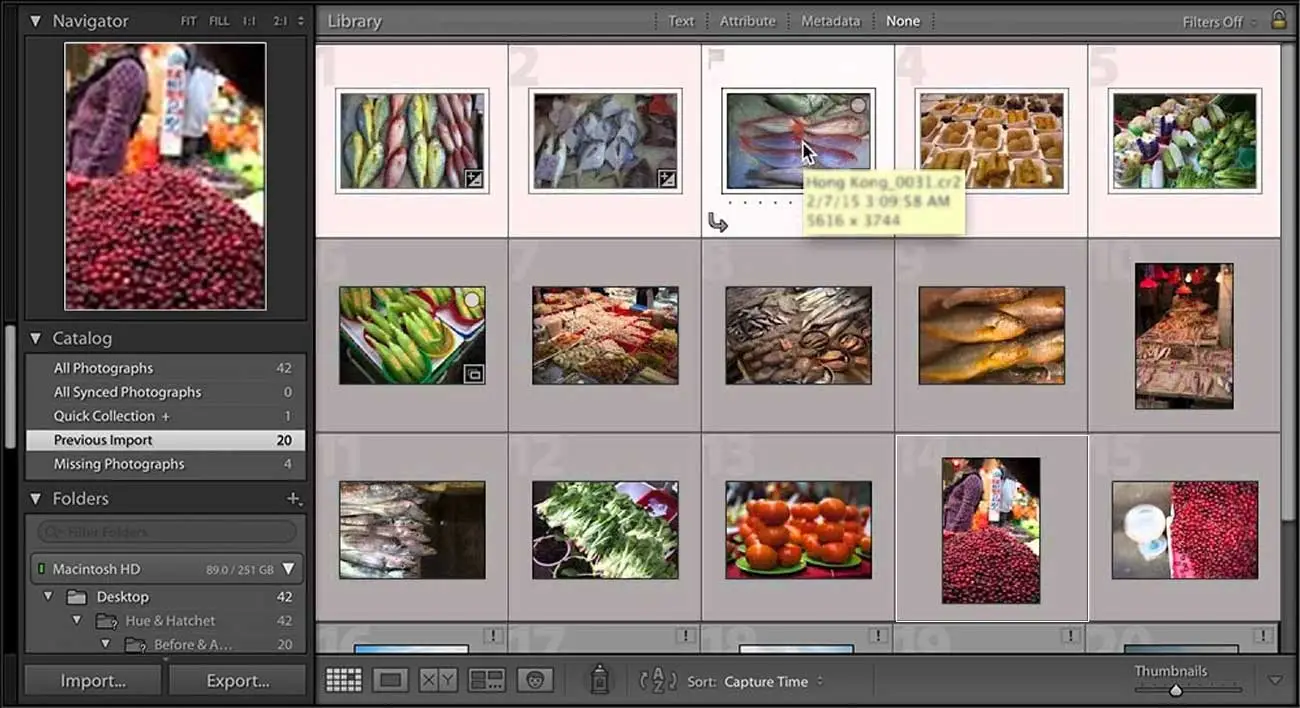This screenshot has width=1300, height=708.
Task: Select the Metadata filter tab
Action: point(830,21)
